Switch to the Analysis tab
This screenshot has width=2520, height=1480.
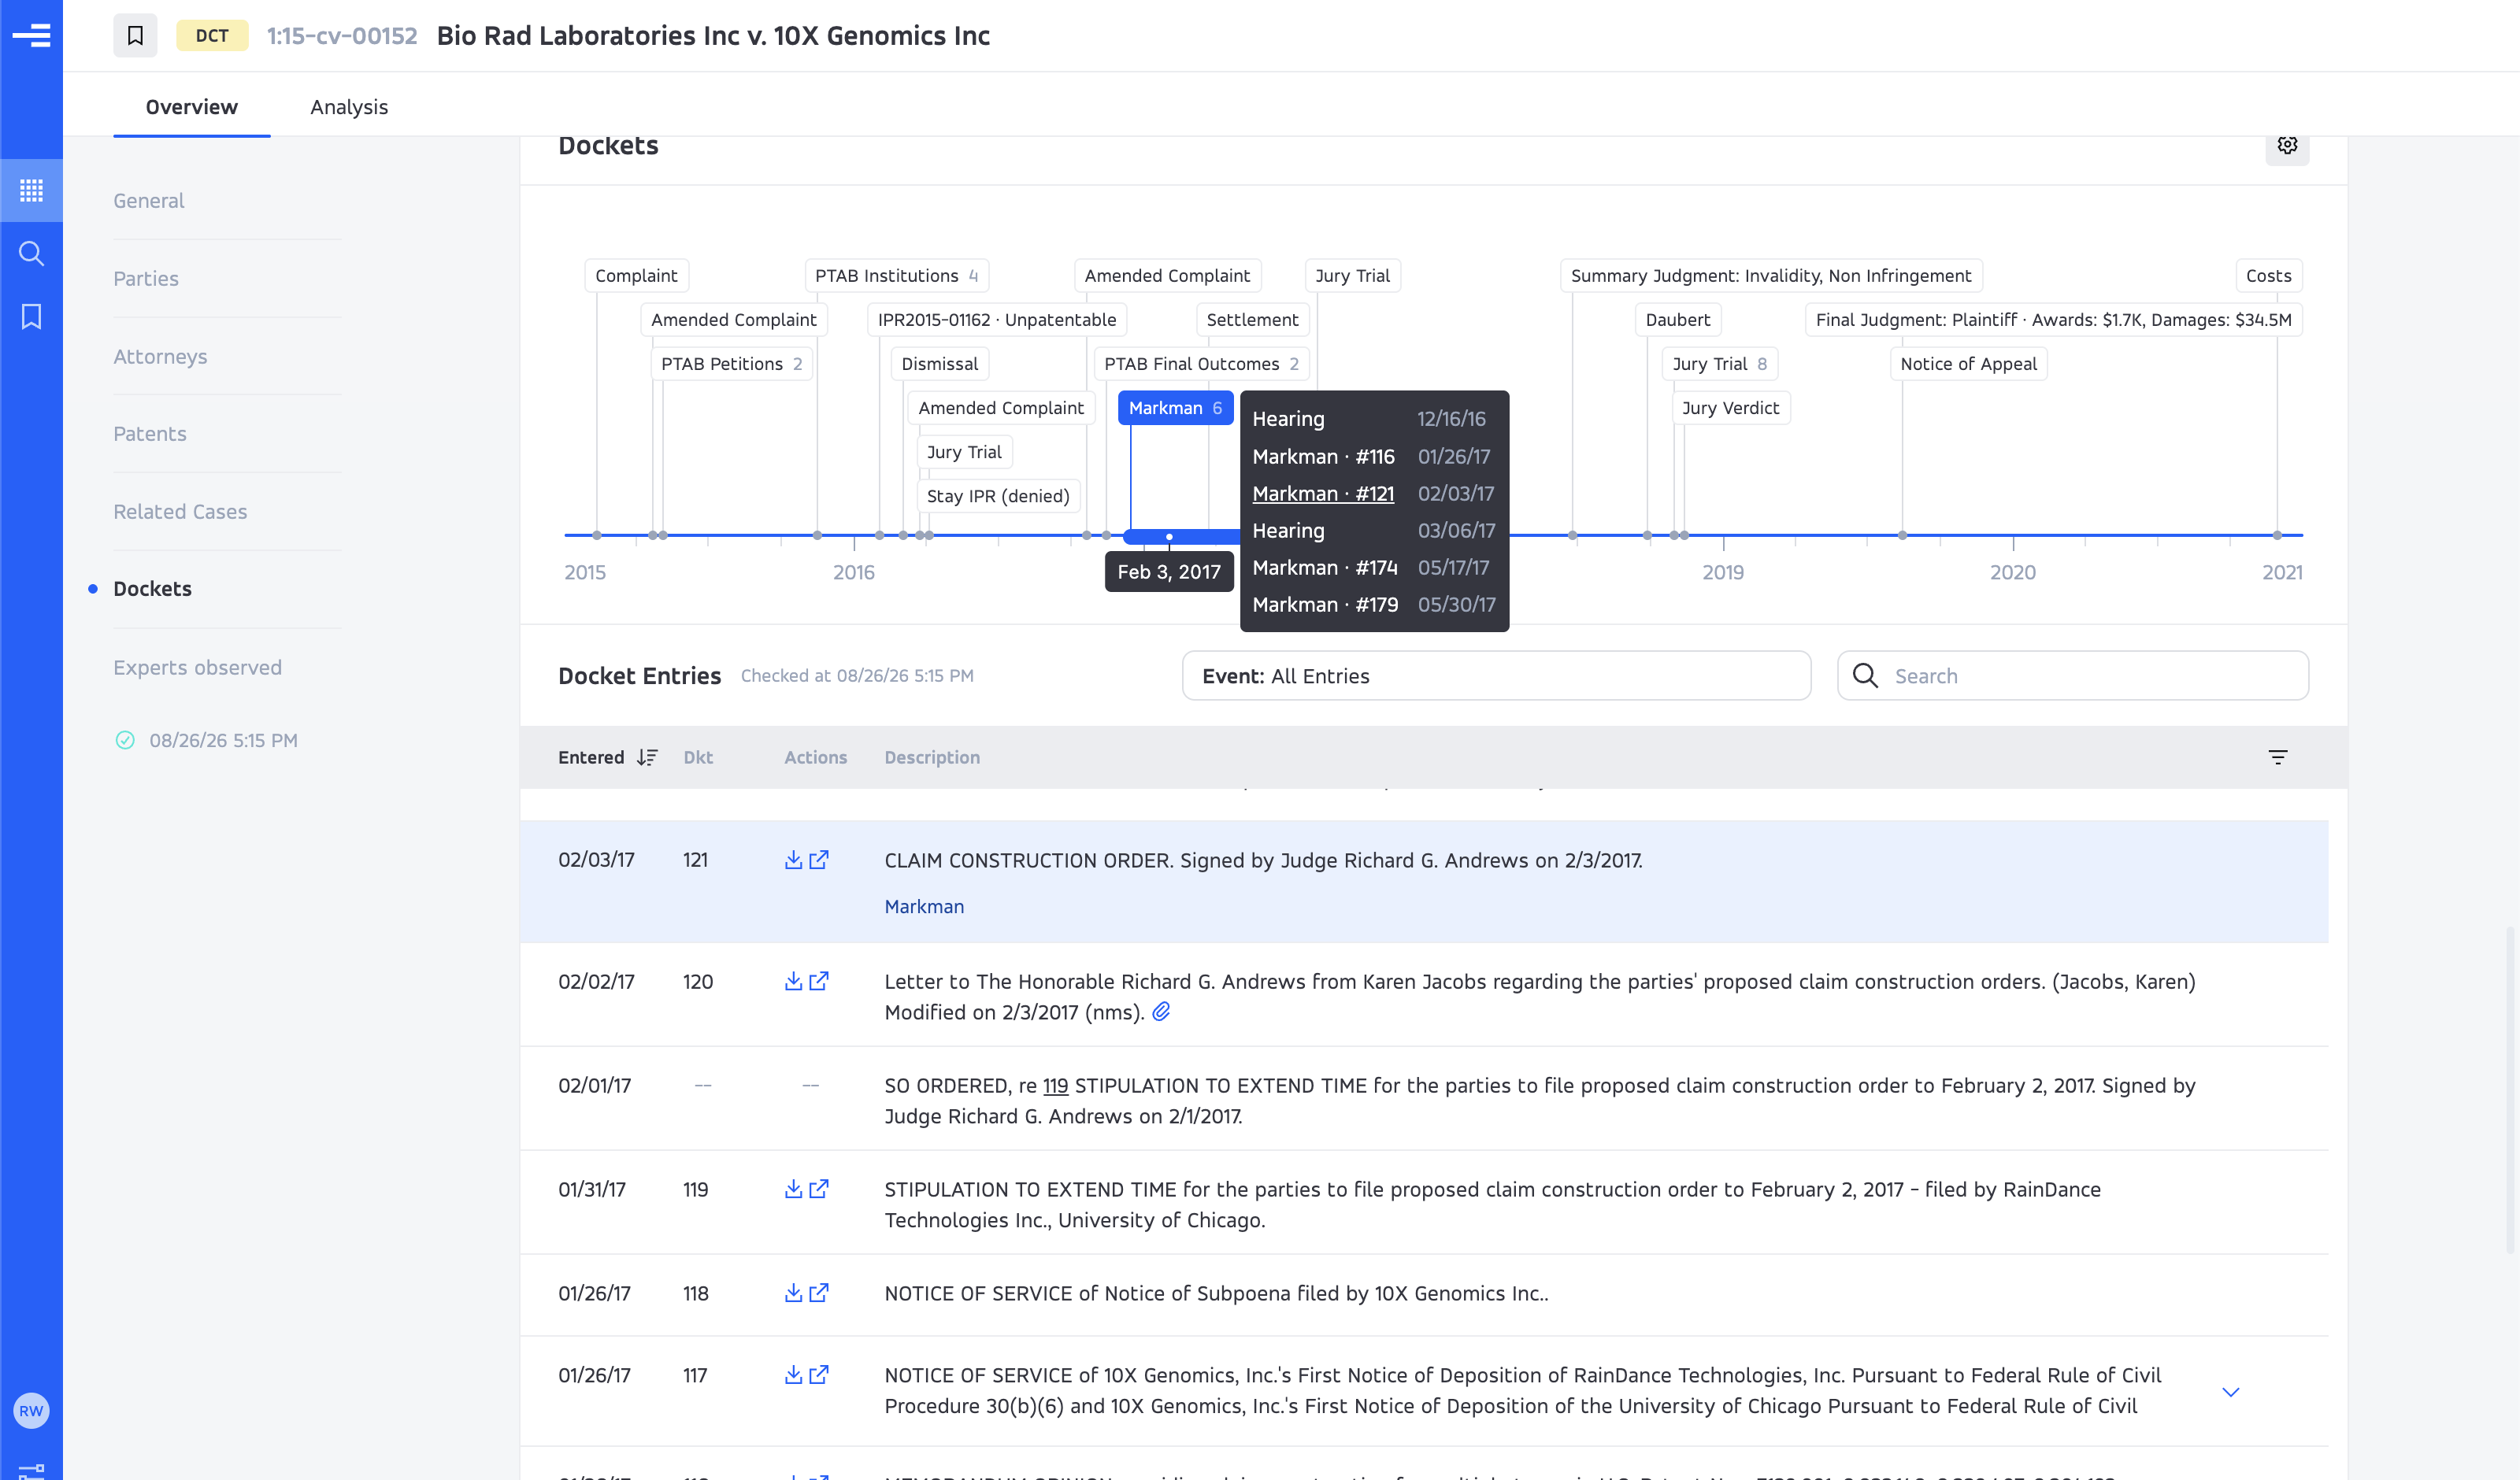(349, 107)
